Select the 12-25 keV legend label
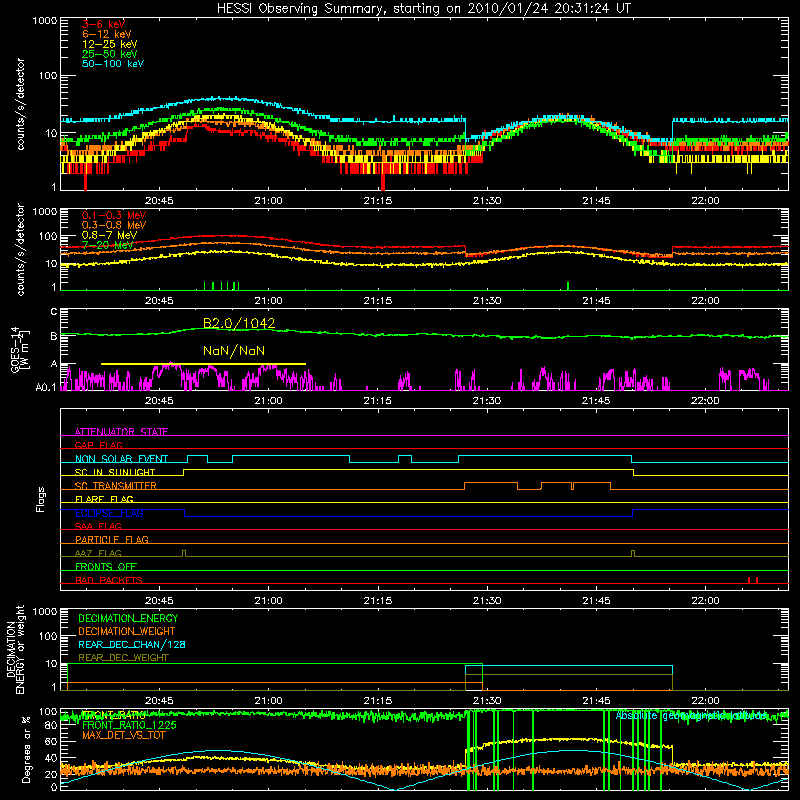The image size is (800, 800). coord(110,44)
